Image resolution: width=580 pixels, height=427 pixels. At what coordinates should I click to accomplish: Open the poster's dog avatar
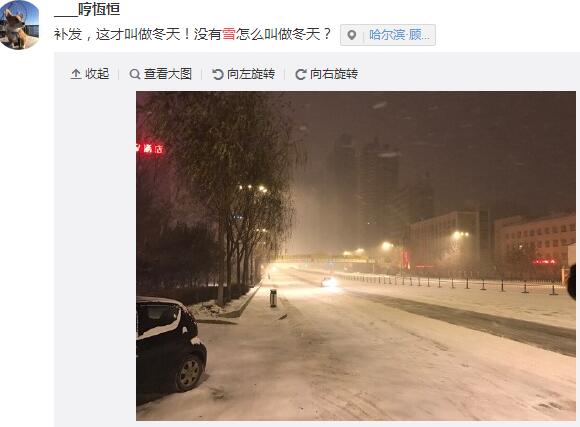tap(18, 24)
